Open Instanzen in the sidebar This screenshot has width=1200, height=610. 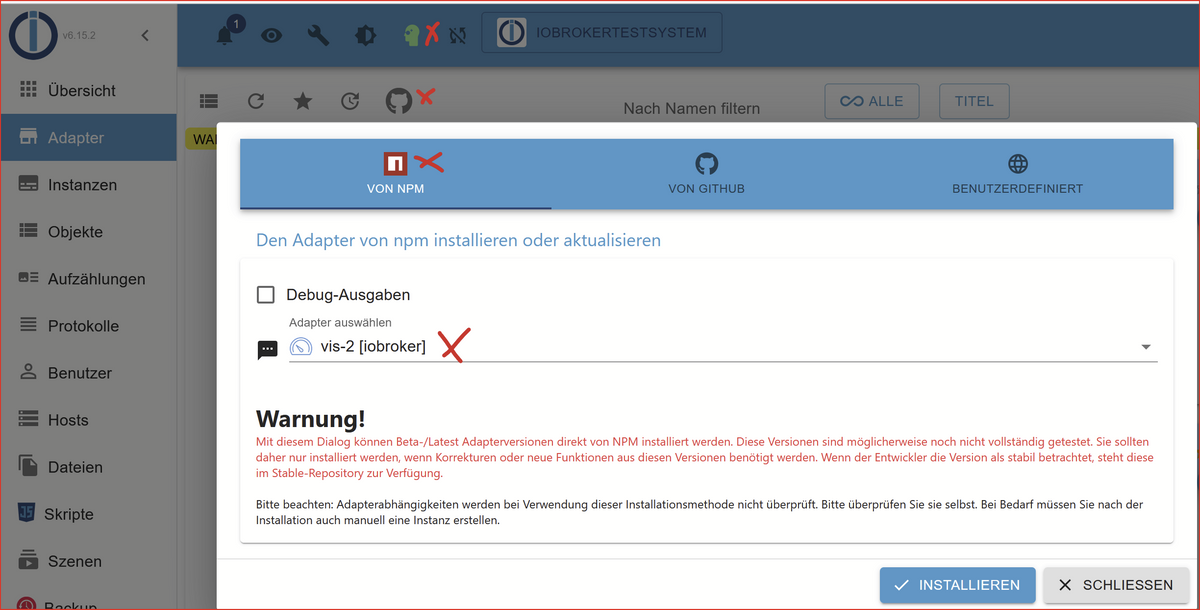[x=82, y=185]
